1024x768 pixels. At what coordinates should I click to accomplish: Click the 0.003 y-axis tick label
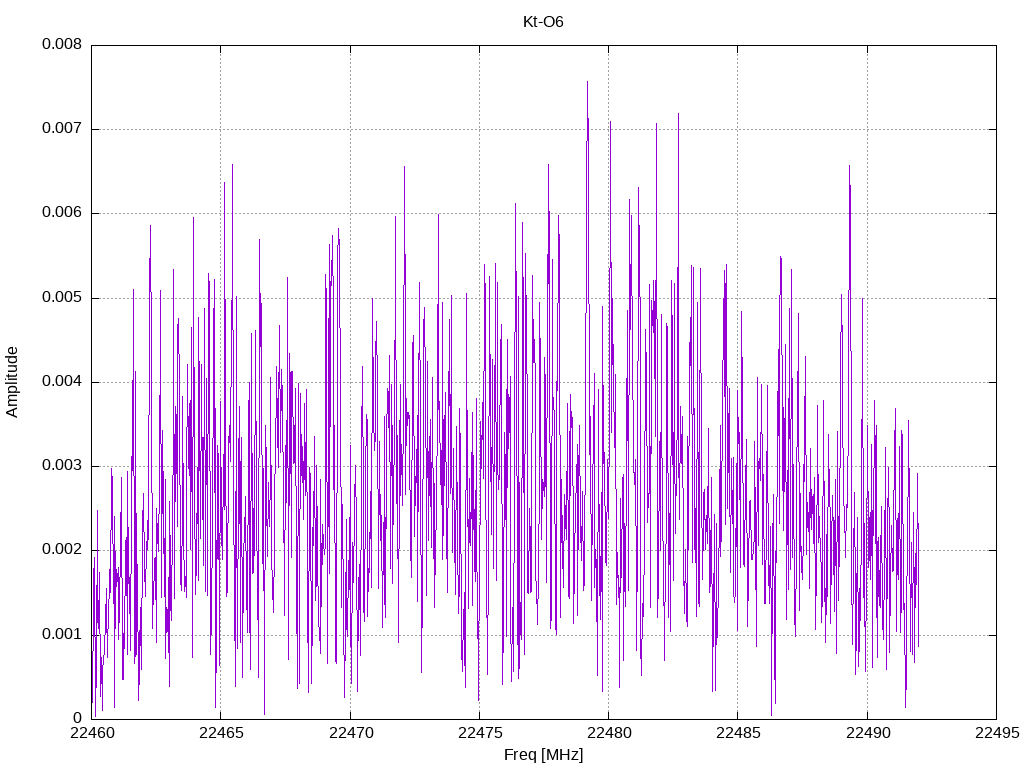[x=62, y=466]
